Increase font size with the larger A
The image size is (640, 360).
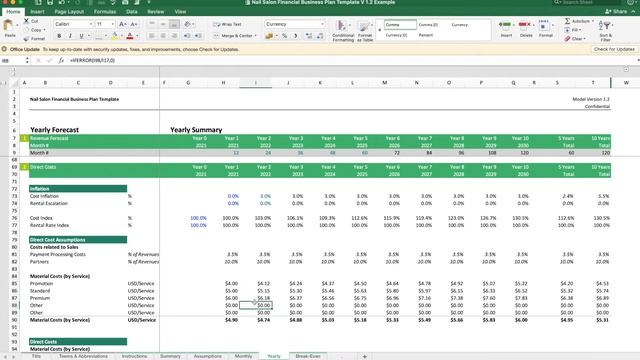122,24
